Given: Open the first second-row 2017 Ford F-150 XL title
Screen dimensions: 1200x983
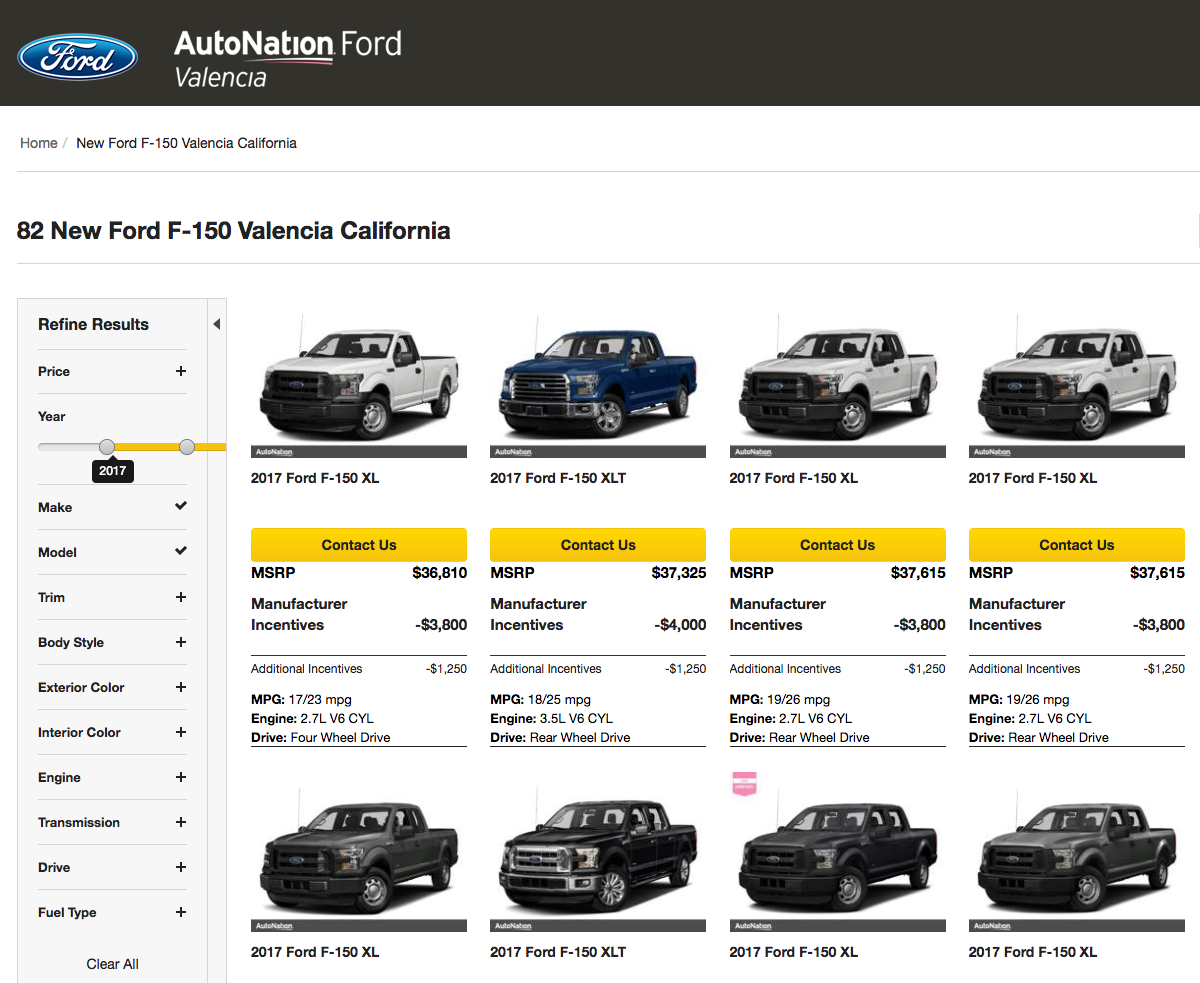Looking at the screenshot, I should coord(315,952).
